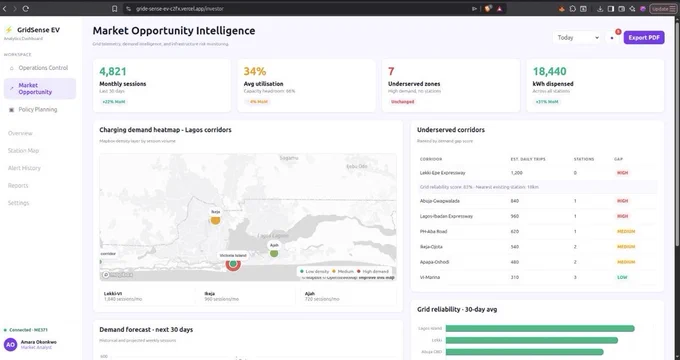This screenshot has width=680, height=360.
Task: Click the Lagos-Ibadan Expressway corridor row
Action: click(537, 216)
